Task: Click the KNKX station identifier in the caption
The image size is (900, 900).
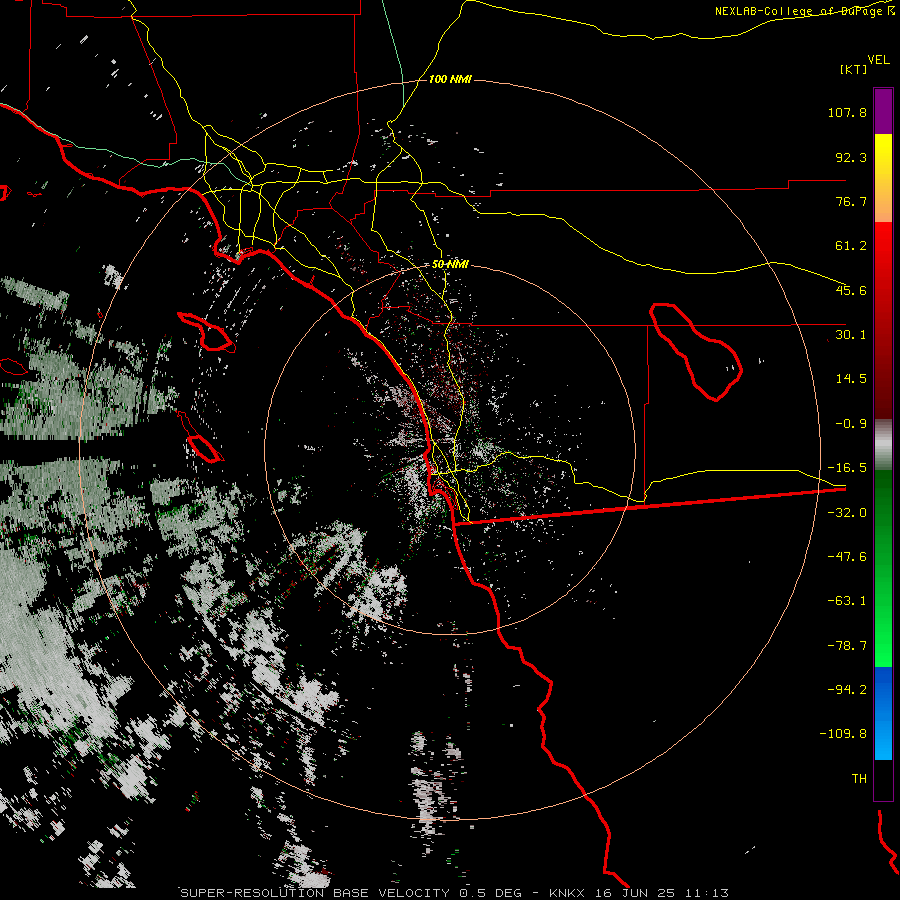Action: click(x=567, y=893)
